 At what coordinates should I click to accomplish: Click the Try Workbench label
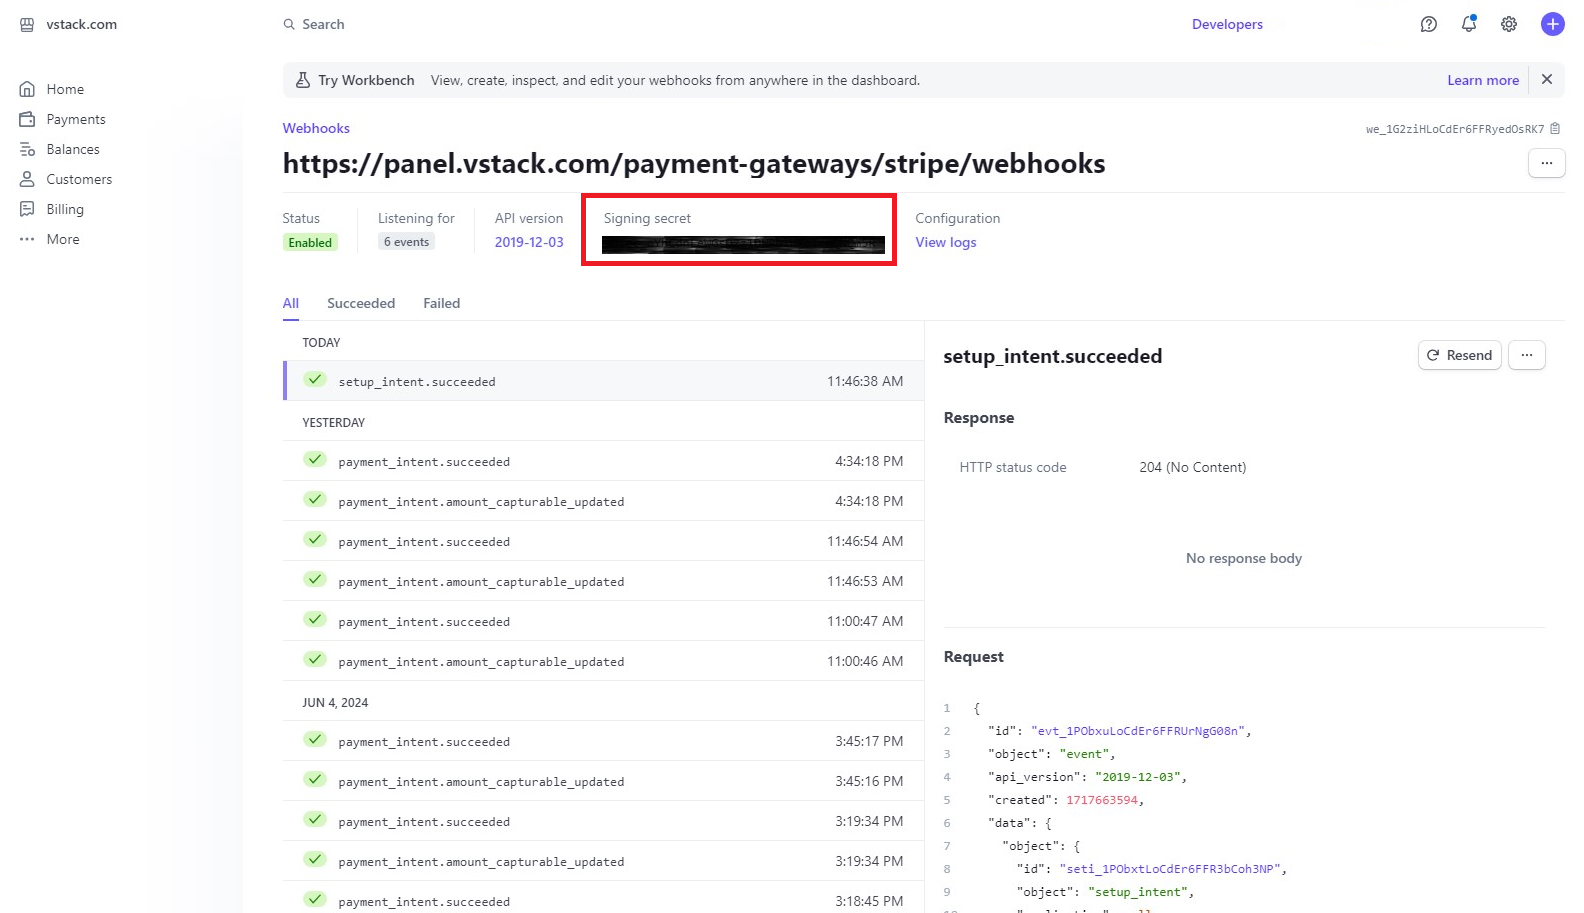point(366,80)
